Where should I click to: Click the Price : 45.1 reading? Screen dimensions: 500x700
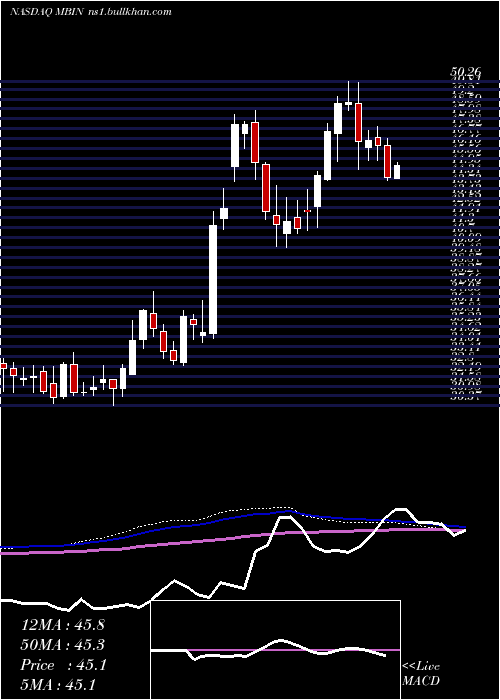[62, 665]
